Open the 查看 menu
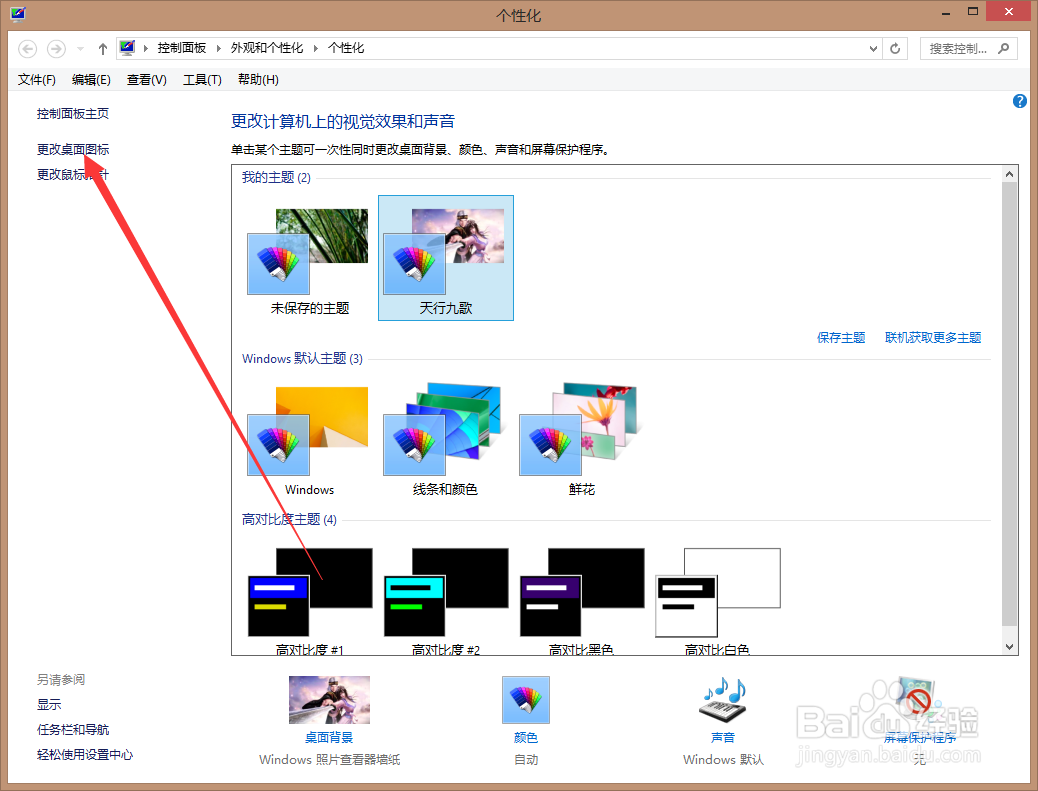This screenshot has height=791, width=1038. 146,79
